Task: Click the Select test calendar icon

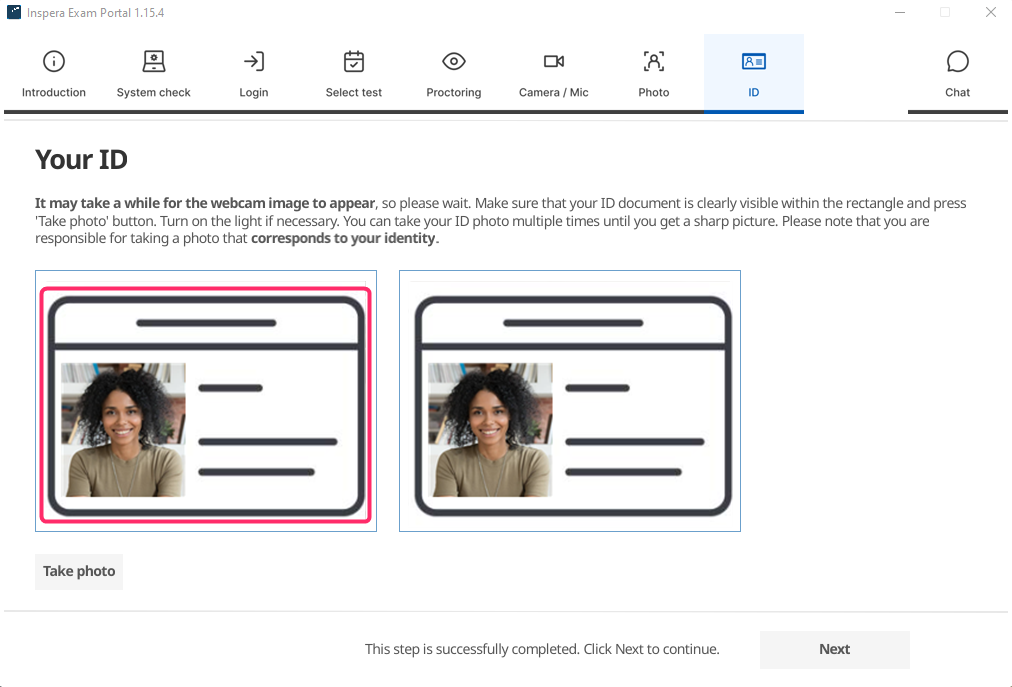Action: (x=354, y=62)
